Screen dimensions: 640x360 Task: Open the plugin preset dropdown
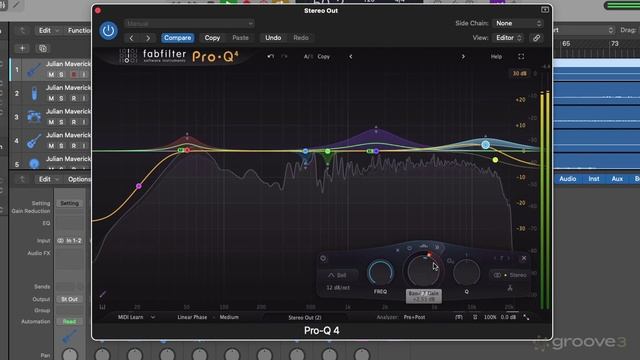[189, 23]
